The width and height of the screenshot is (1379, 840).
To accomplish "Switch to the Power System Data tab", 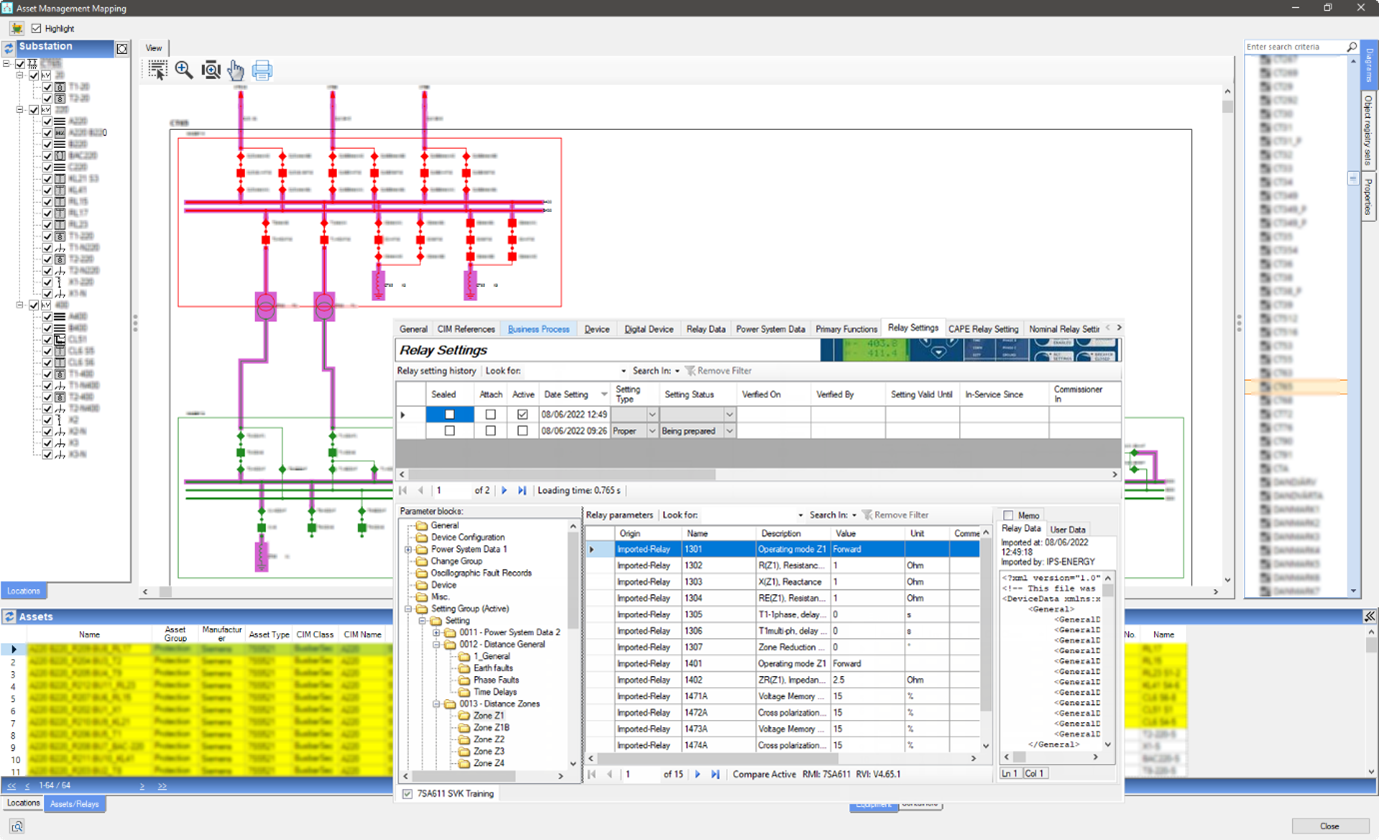I will pos(770,329).
